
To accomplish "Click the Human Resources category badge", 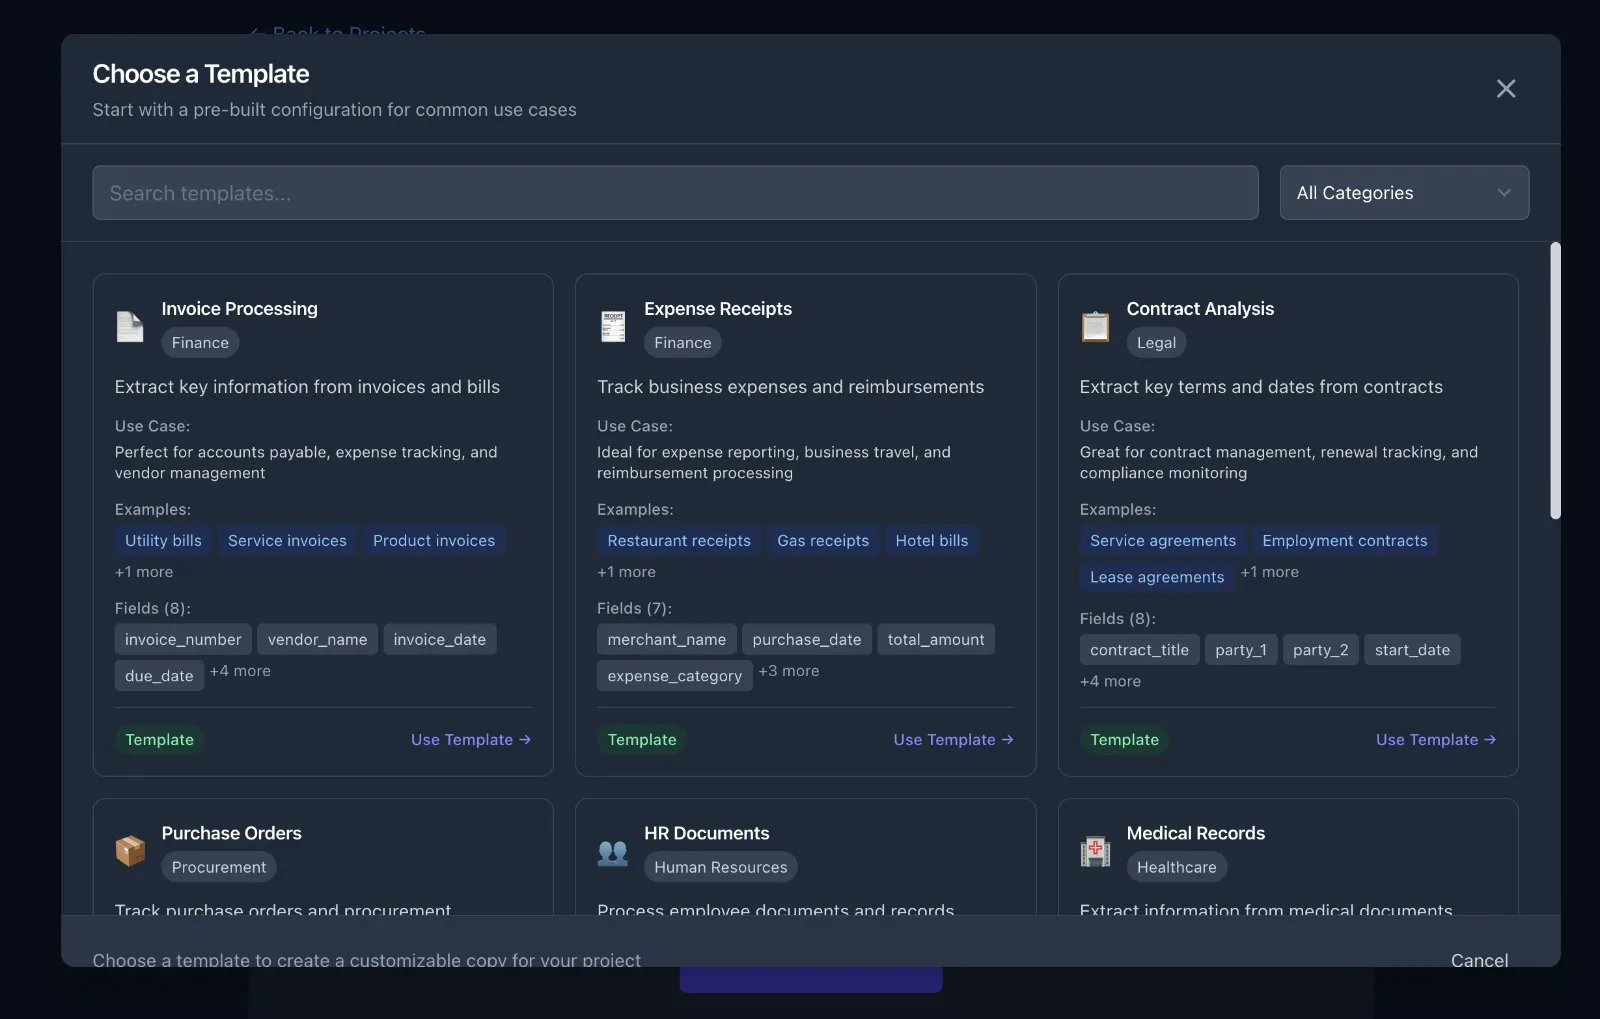I will pos(721,868).
